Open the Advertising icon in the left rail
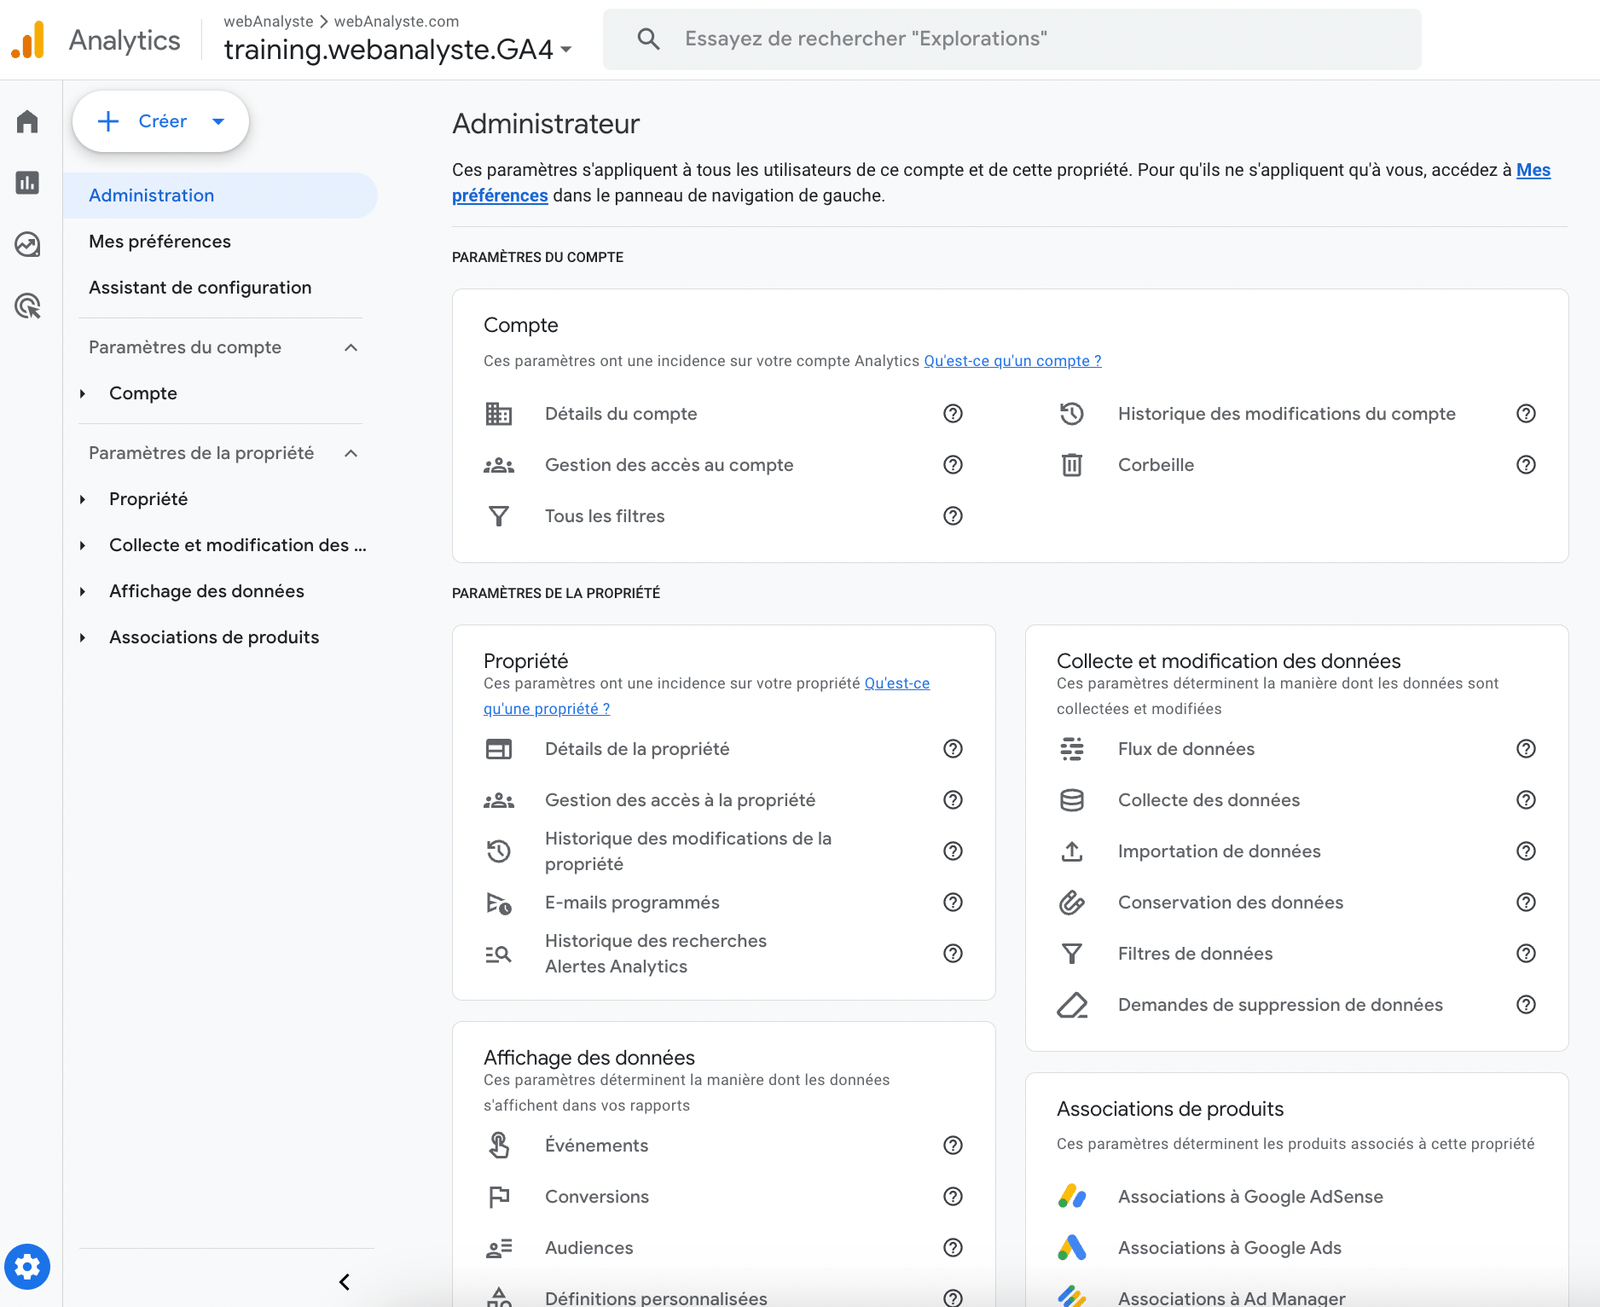The height and width of the screenshot is (1307, 1600). pos(27,307)
